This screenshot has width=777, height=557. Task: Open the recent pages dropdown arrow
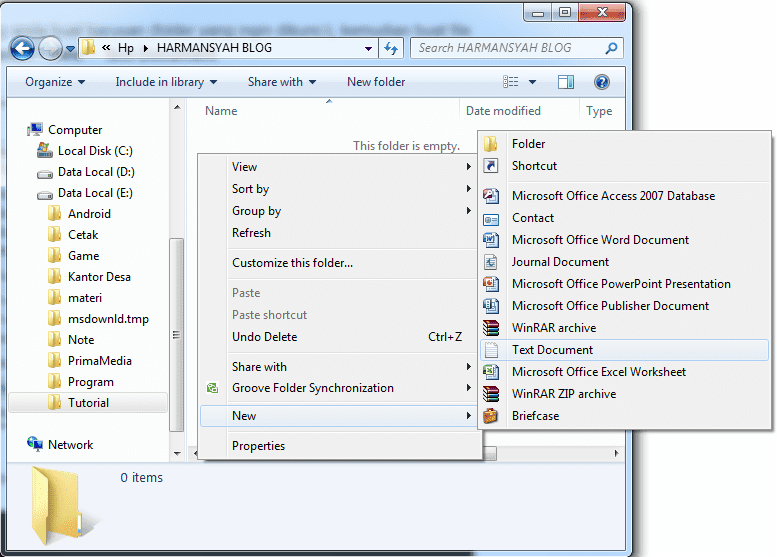coord(70,49)
